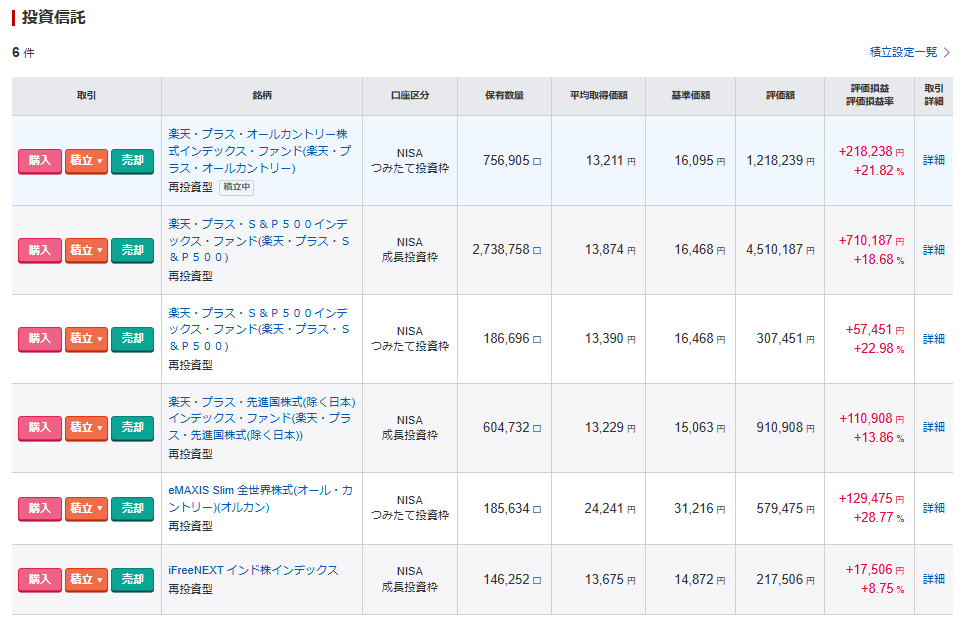The height and width of the screenshot is (622, 962).
Task: Expand 積立 dropdown for 楽天・プラス・オールカントリー fund
Action: (86, 161)
